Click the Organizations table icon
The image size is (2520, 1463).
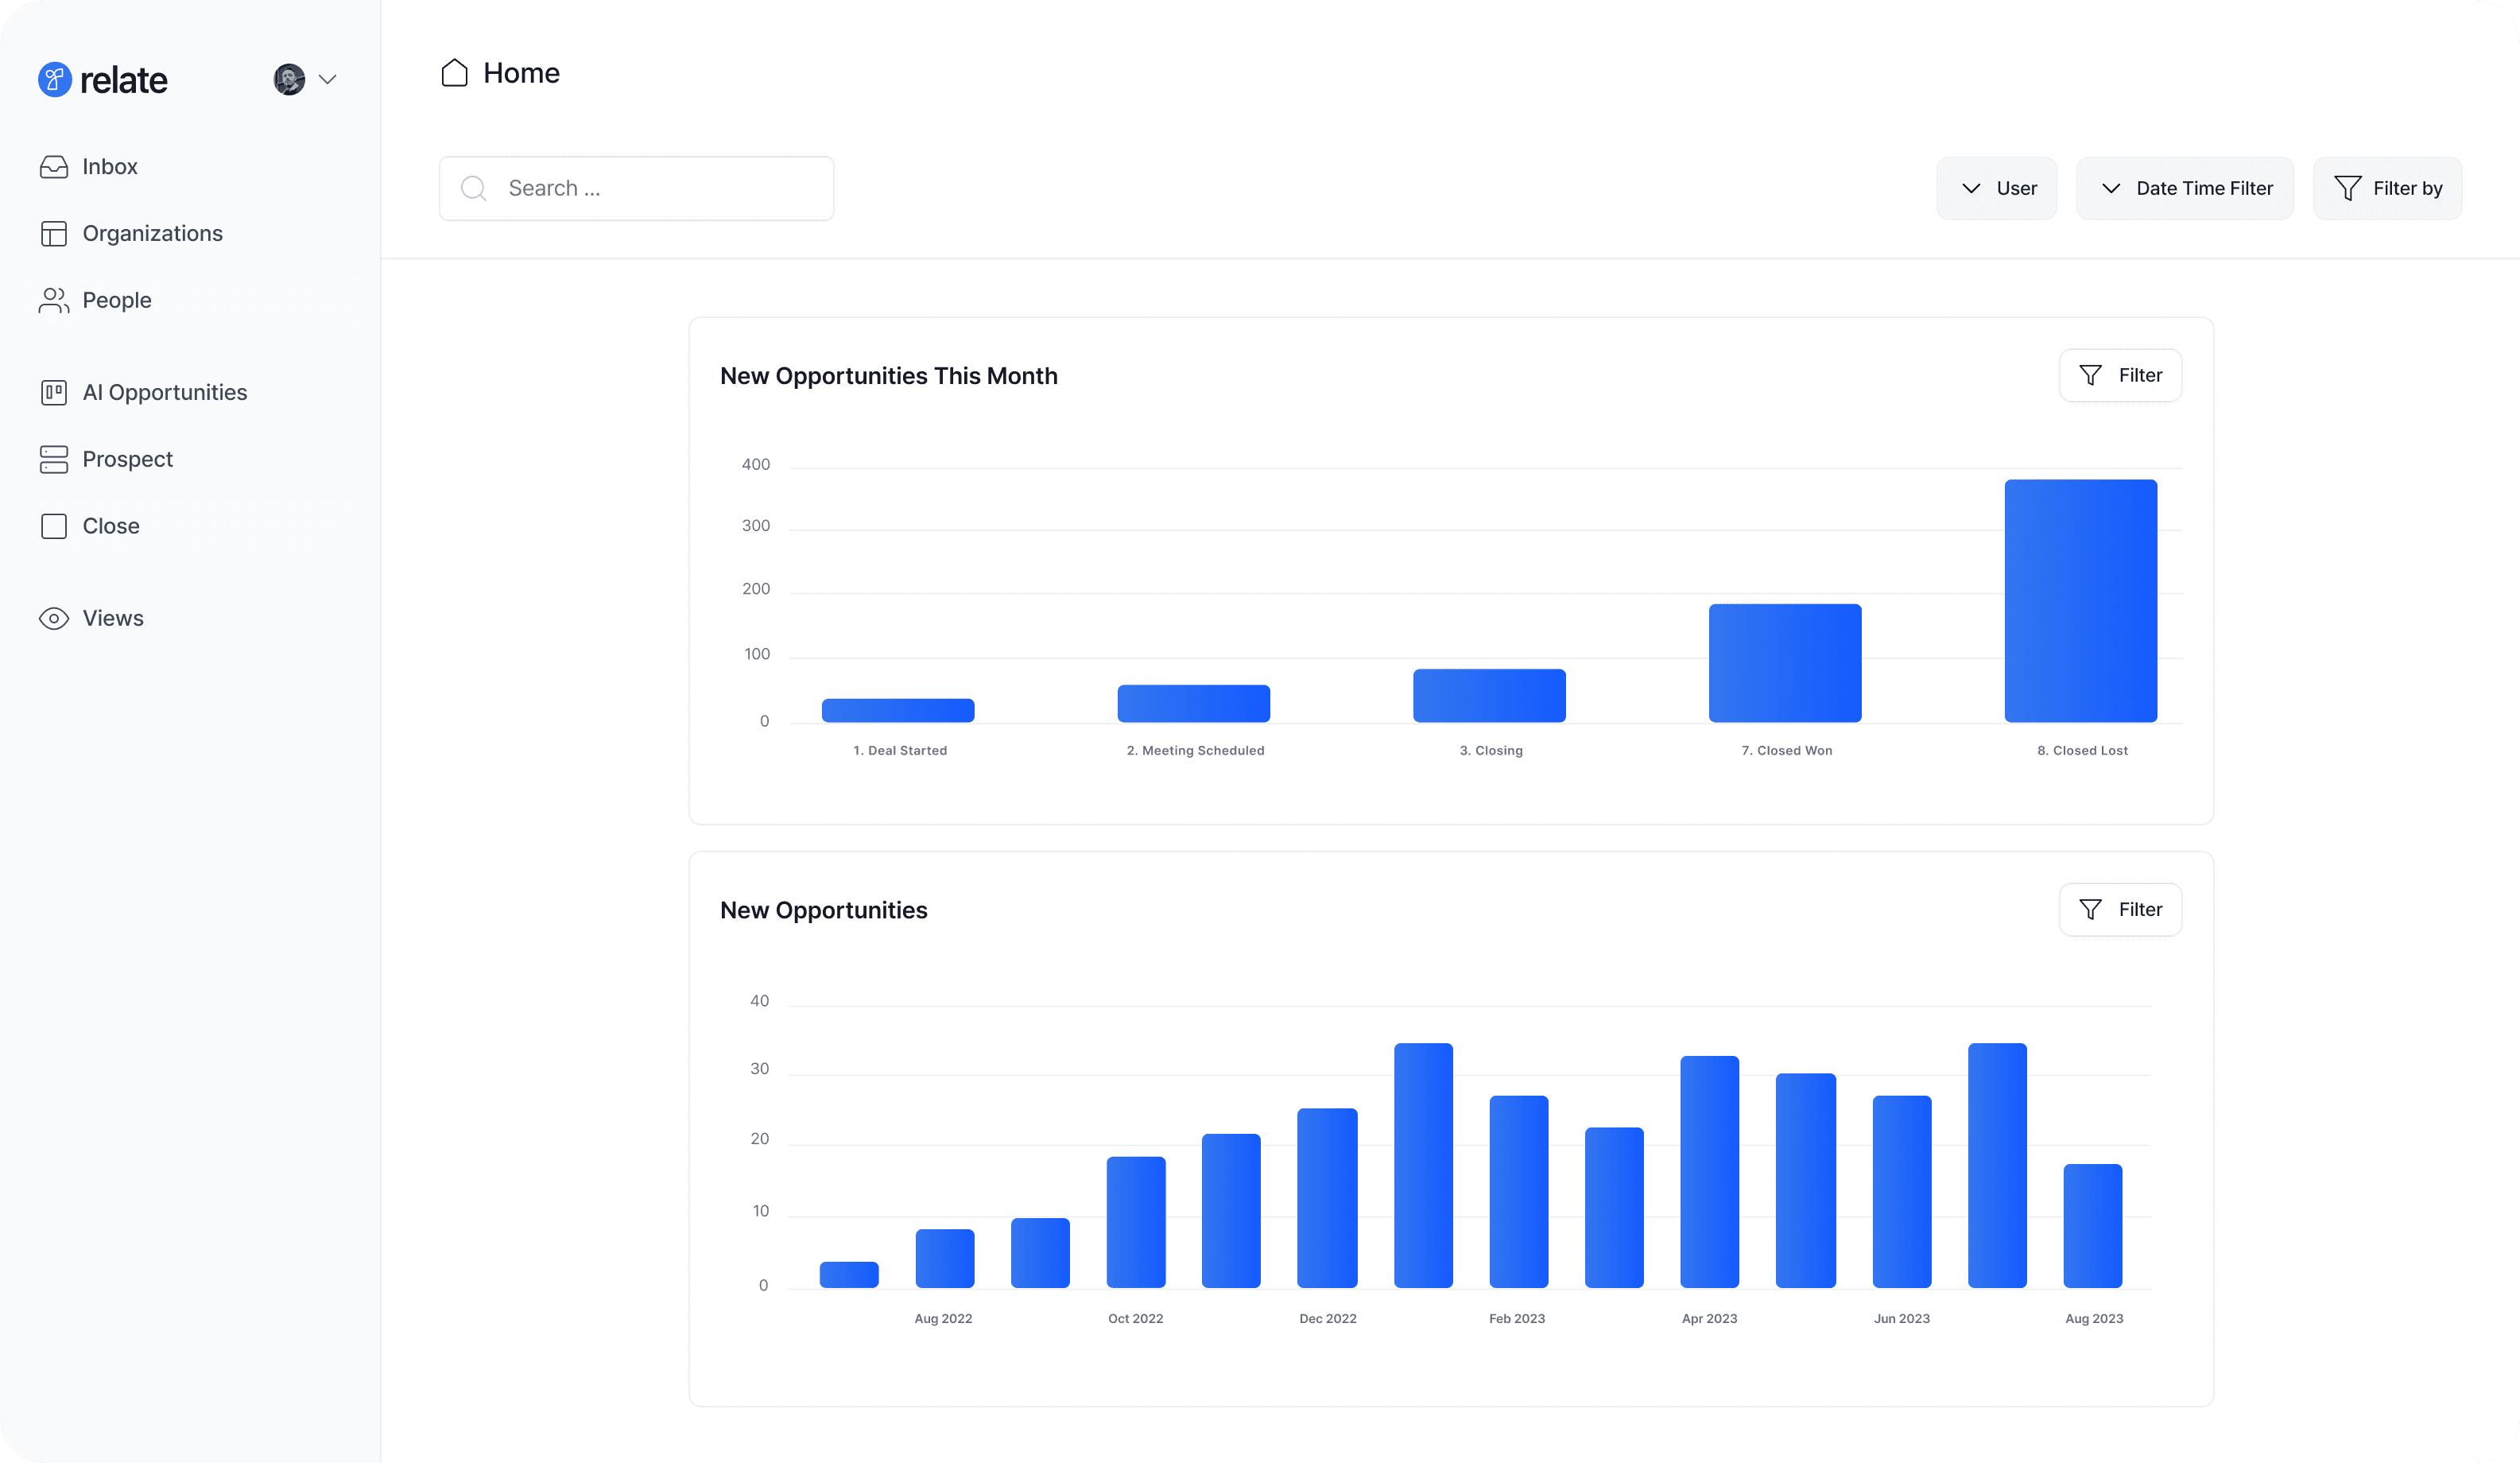coord(54,234)
